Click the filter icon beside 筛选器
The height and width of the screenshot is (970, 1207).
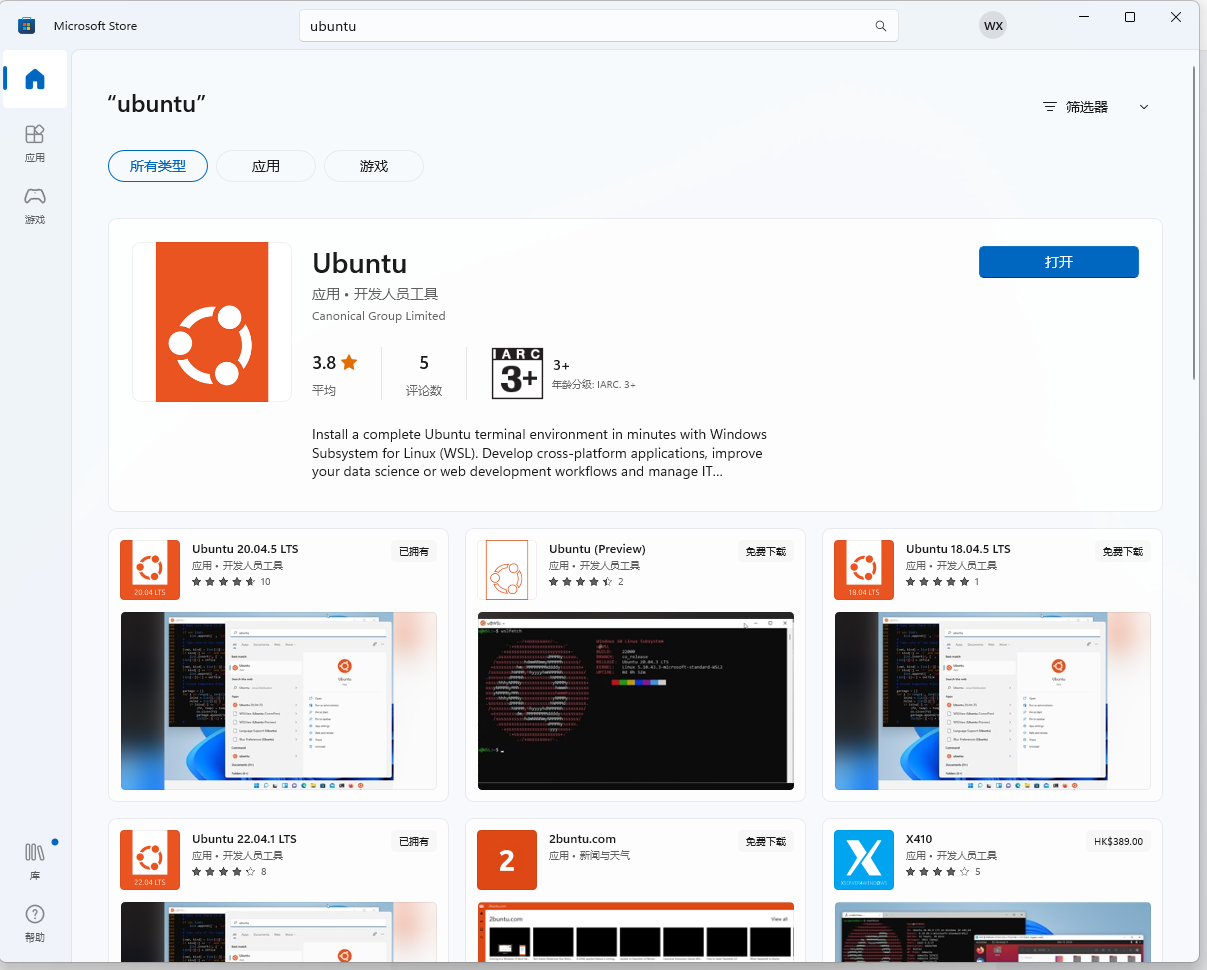coord(1049,107)
